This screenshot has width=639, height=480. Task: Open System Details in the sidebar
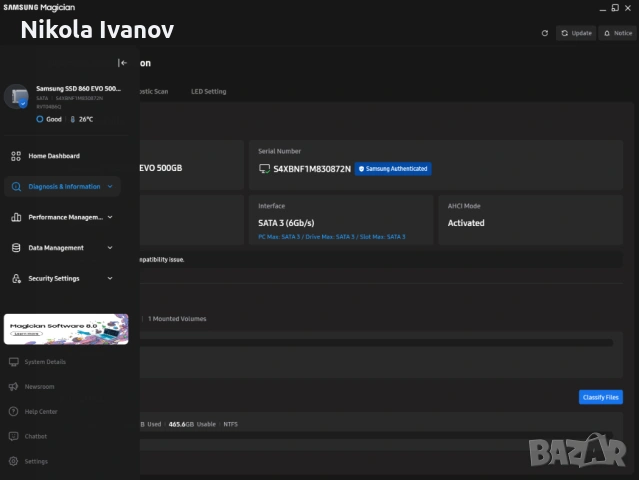(44, 362)
